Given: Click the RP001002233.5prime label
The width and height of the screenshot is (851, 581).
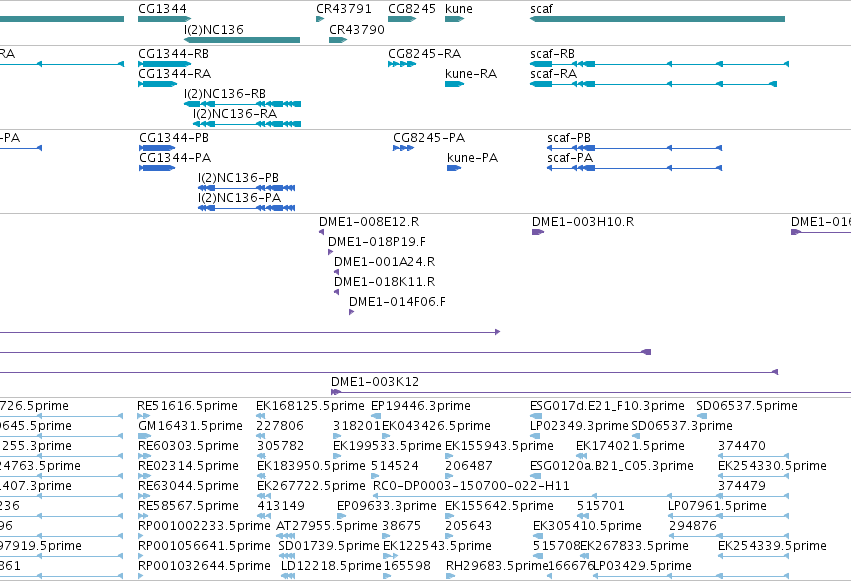Looking at the screenshot, I should pyautogui.click(x=204, y=526).
